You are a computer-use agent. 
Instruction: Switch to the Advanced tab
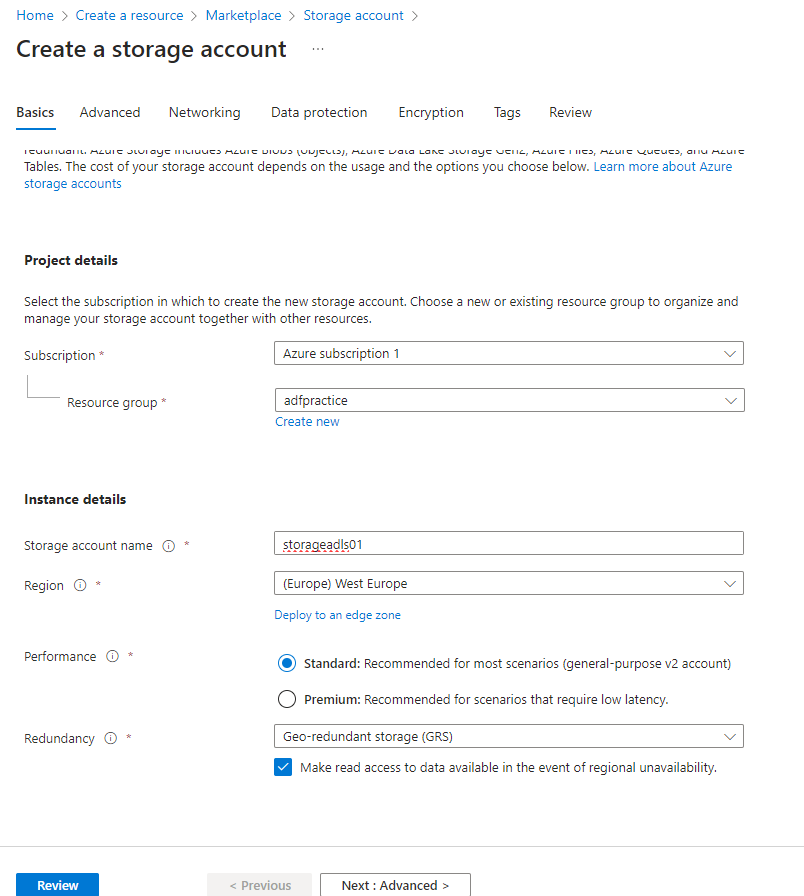(110, 112)
